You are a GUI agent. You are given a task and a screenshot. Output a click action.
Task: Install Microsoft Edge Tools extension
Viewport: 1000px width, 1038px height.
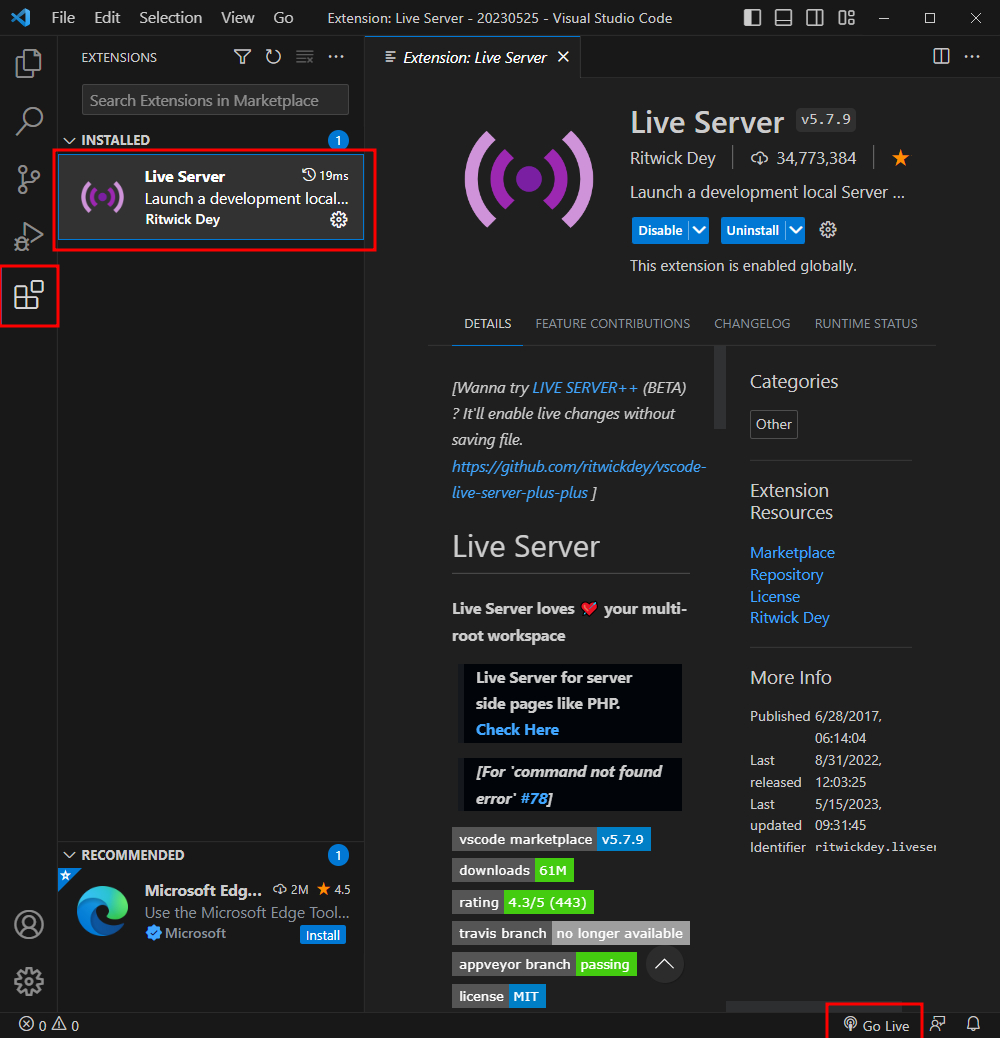[322, 935]
